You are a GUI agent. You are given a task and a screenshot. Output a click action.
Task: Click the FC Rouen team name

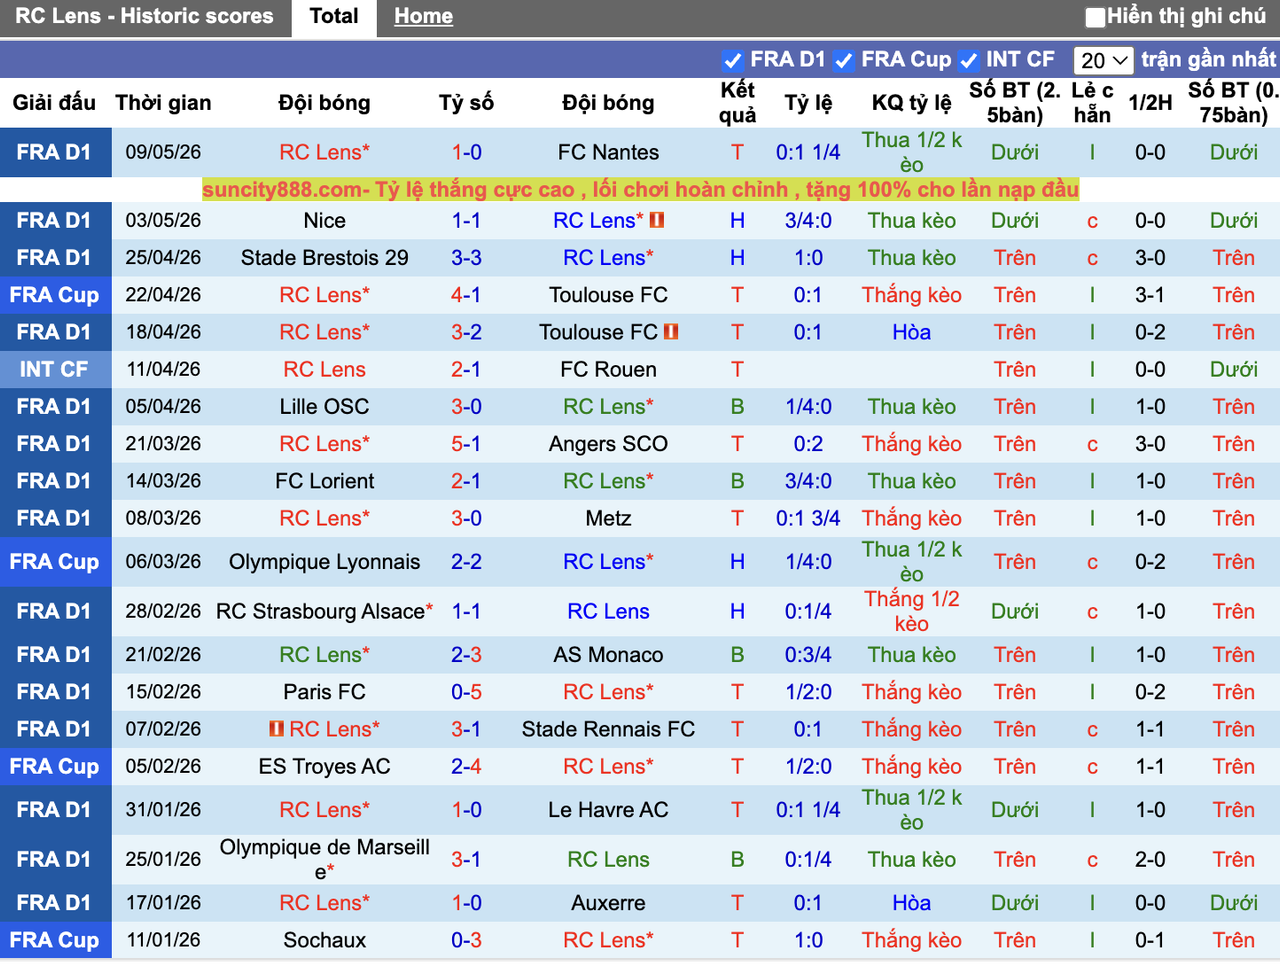pos(608,369)
